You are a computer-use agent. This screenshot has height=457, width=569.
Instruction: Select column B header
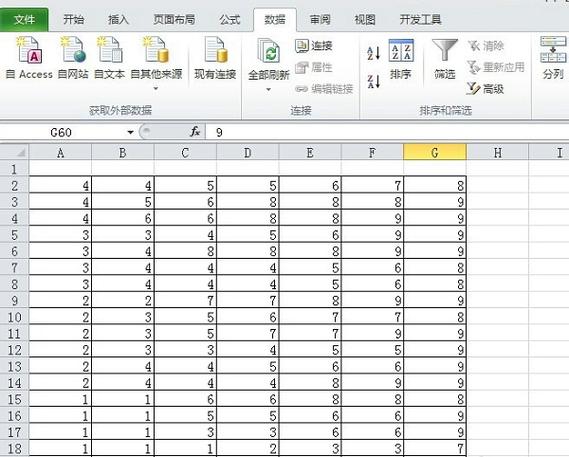(123, 153)
